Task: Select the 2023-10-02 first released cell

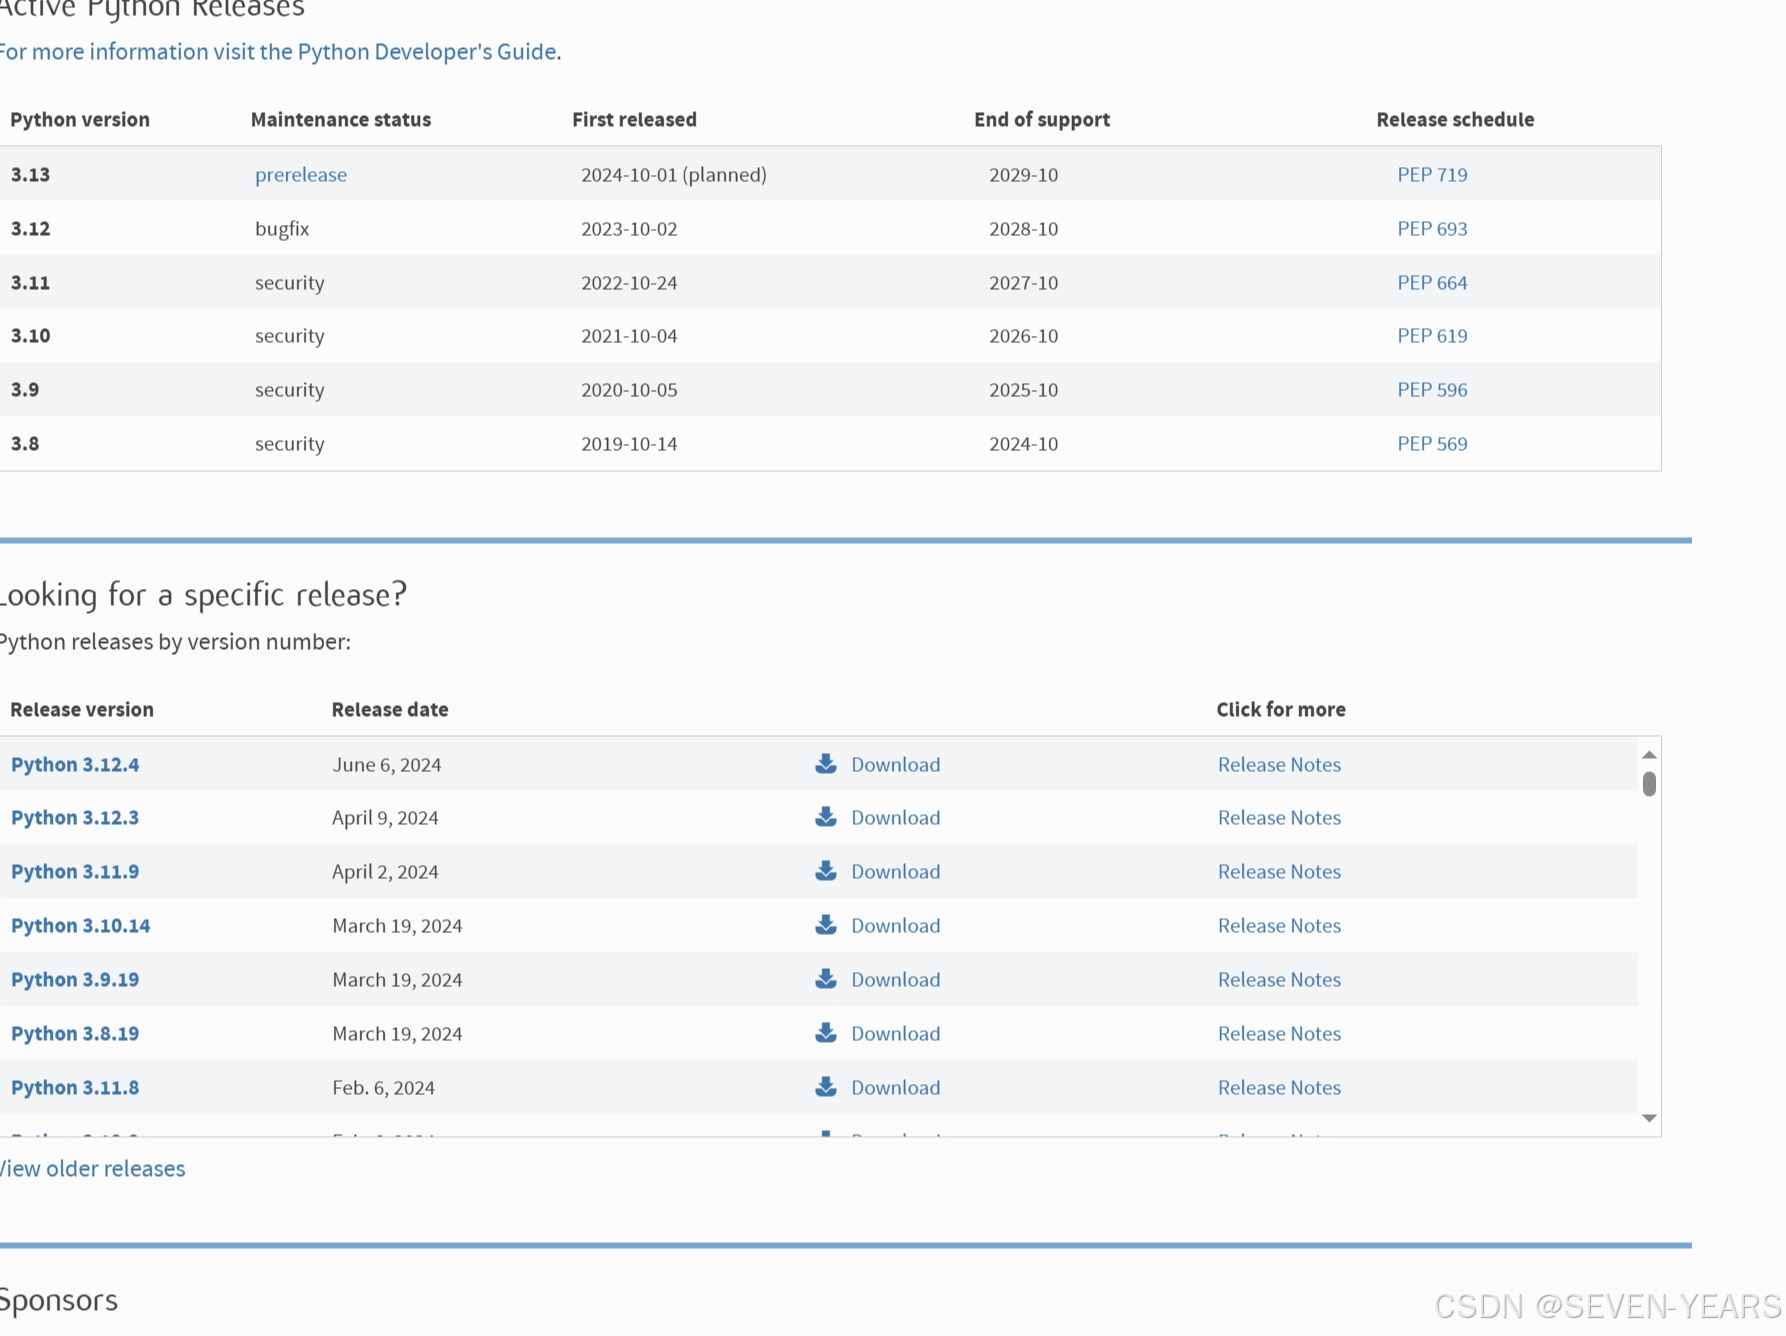Action: 629,228
